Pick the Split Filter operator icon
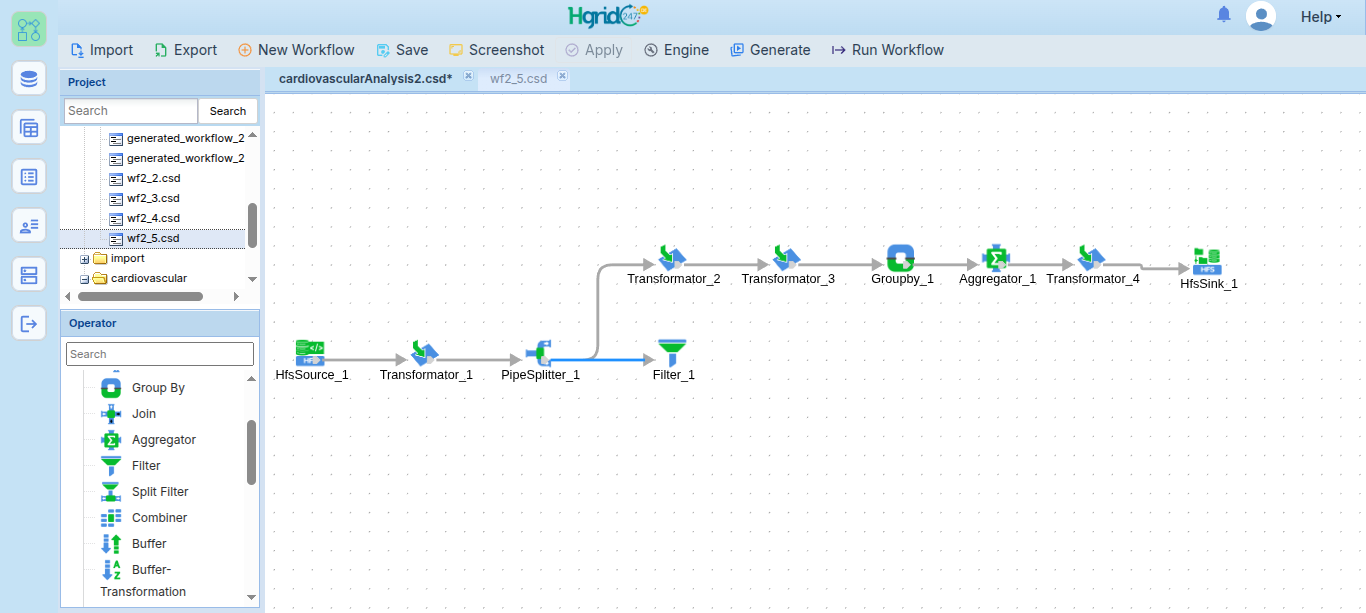 (x=111, y=492)
